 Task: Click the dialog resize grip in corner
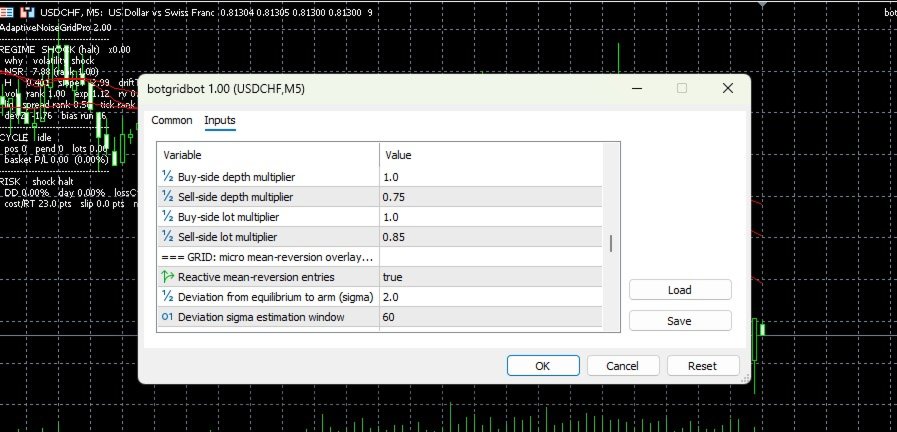pyautogui.click(x=745, y=378)
